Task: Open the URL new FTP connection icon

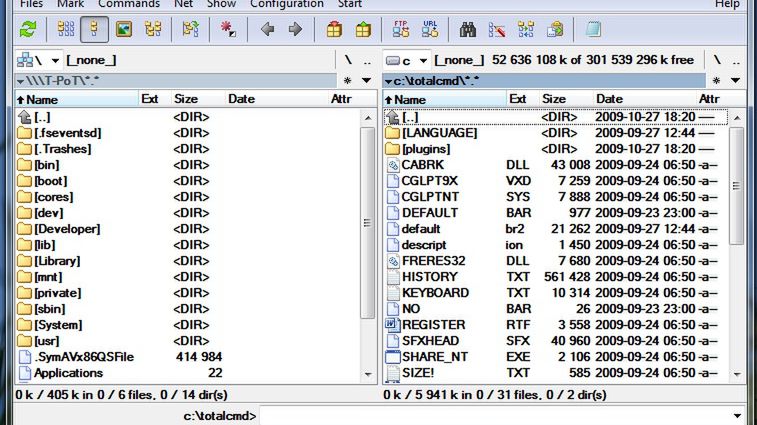Action: click(430, 30)
